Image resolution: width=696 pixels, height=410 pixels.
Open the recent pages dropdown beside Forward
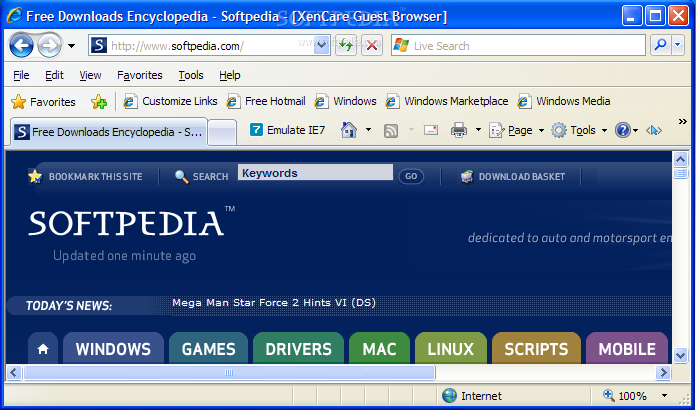point(71,46)
